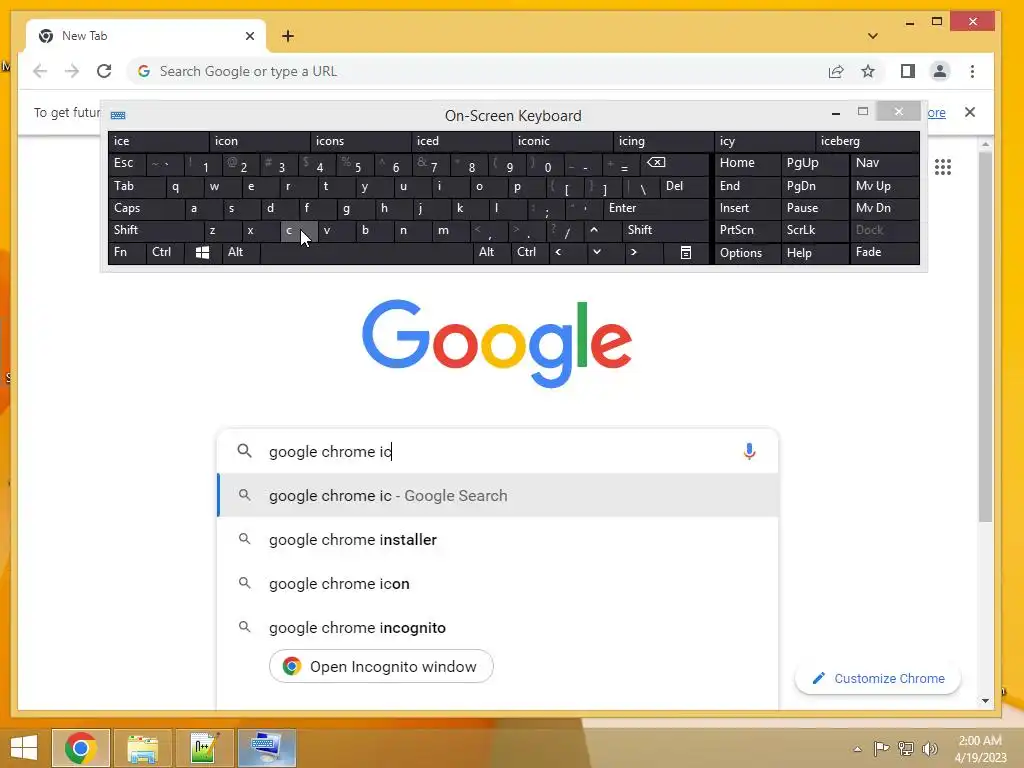This screenshot has height=768, width=1024.
Task: Pick the 'icon' text prediction
Action: 259,141
